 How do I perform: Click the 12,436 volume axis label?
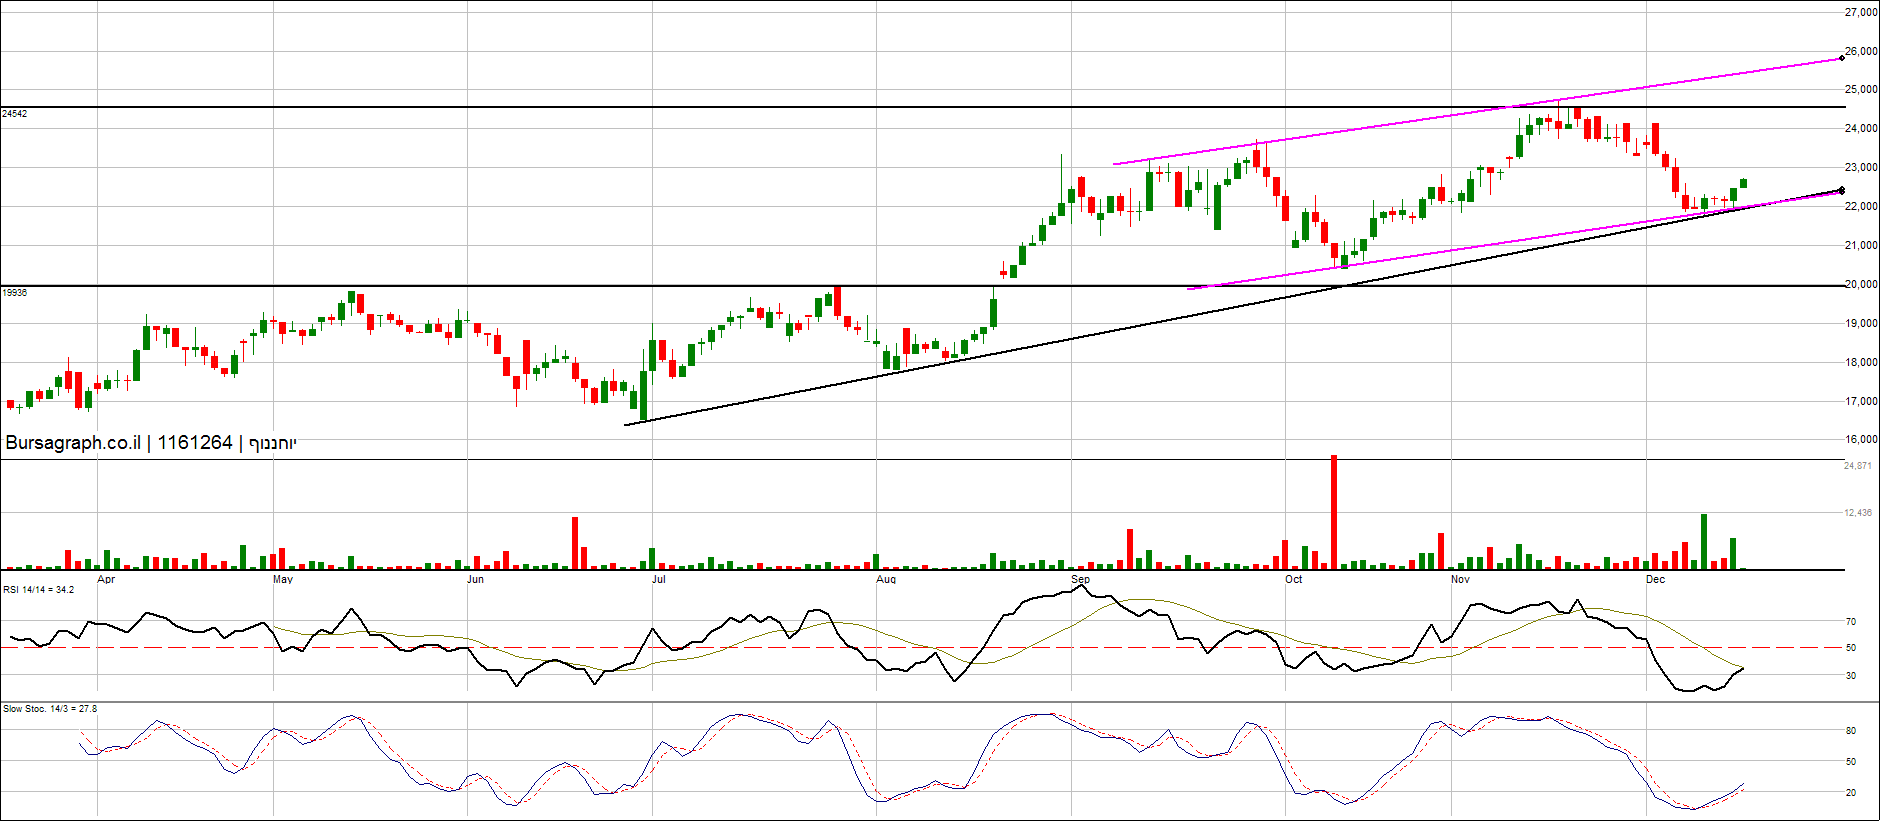1858,513
